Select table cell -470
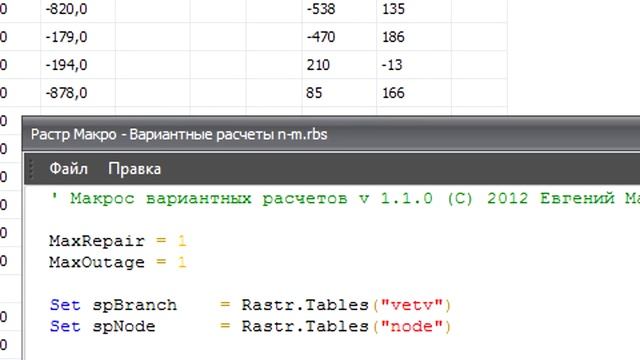The image size is (640, 360). coord(339,37)
